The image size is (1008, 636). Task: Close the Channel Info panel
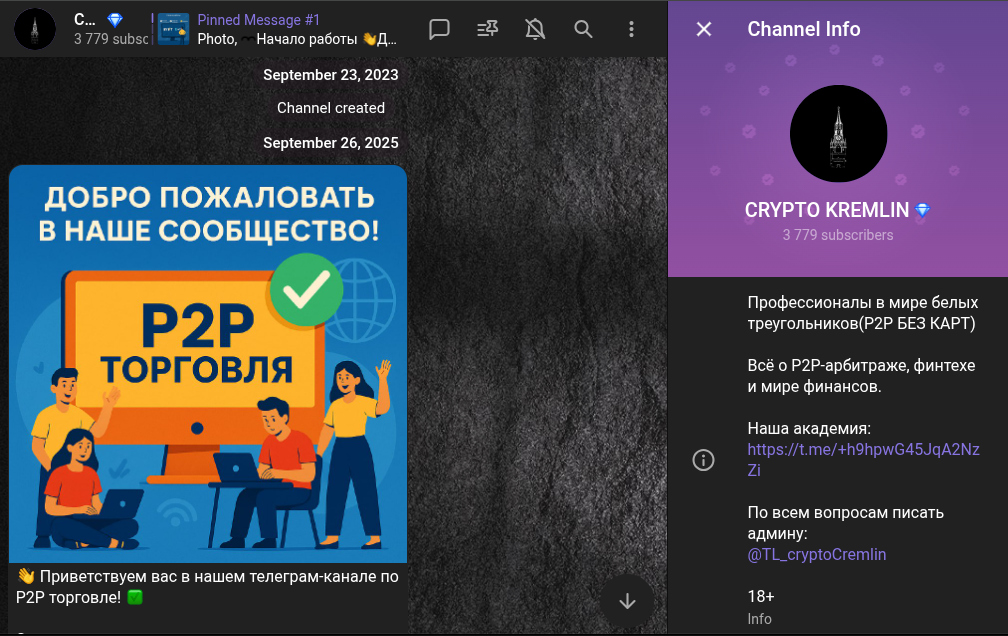[704, 29]
